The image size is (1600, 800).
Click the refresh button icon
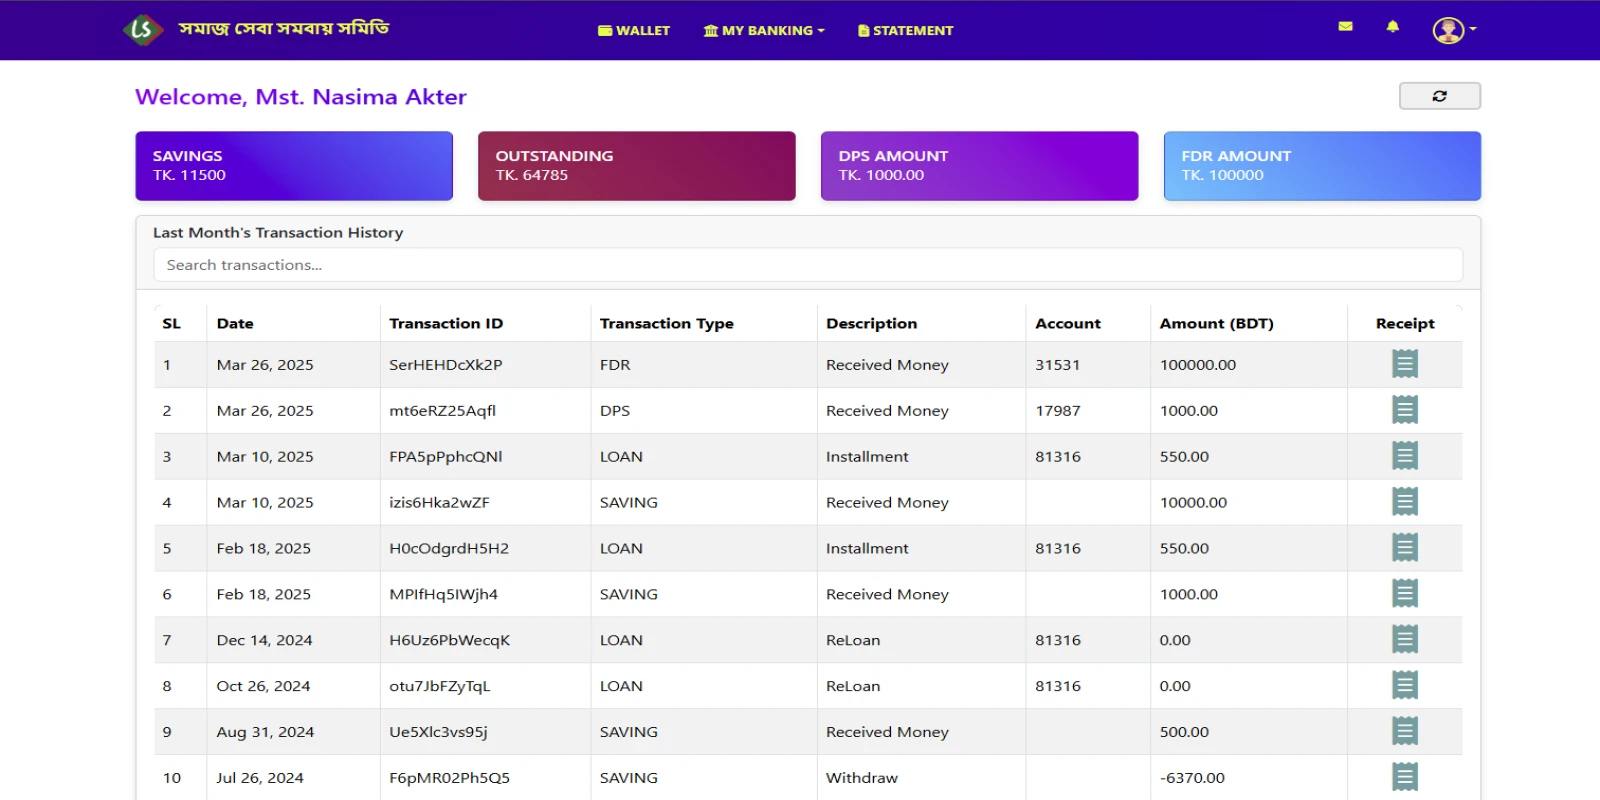pyautogui.click(x=1439, y=96)
